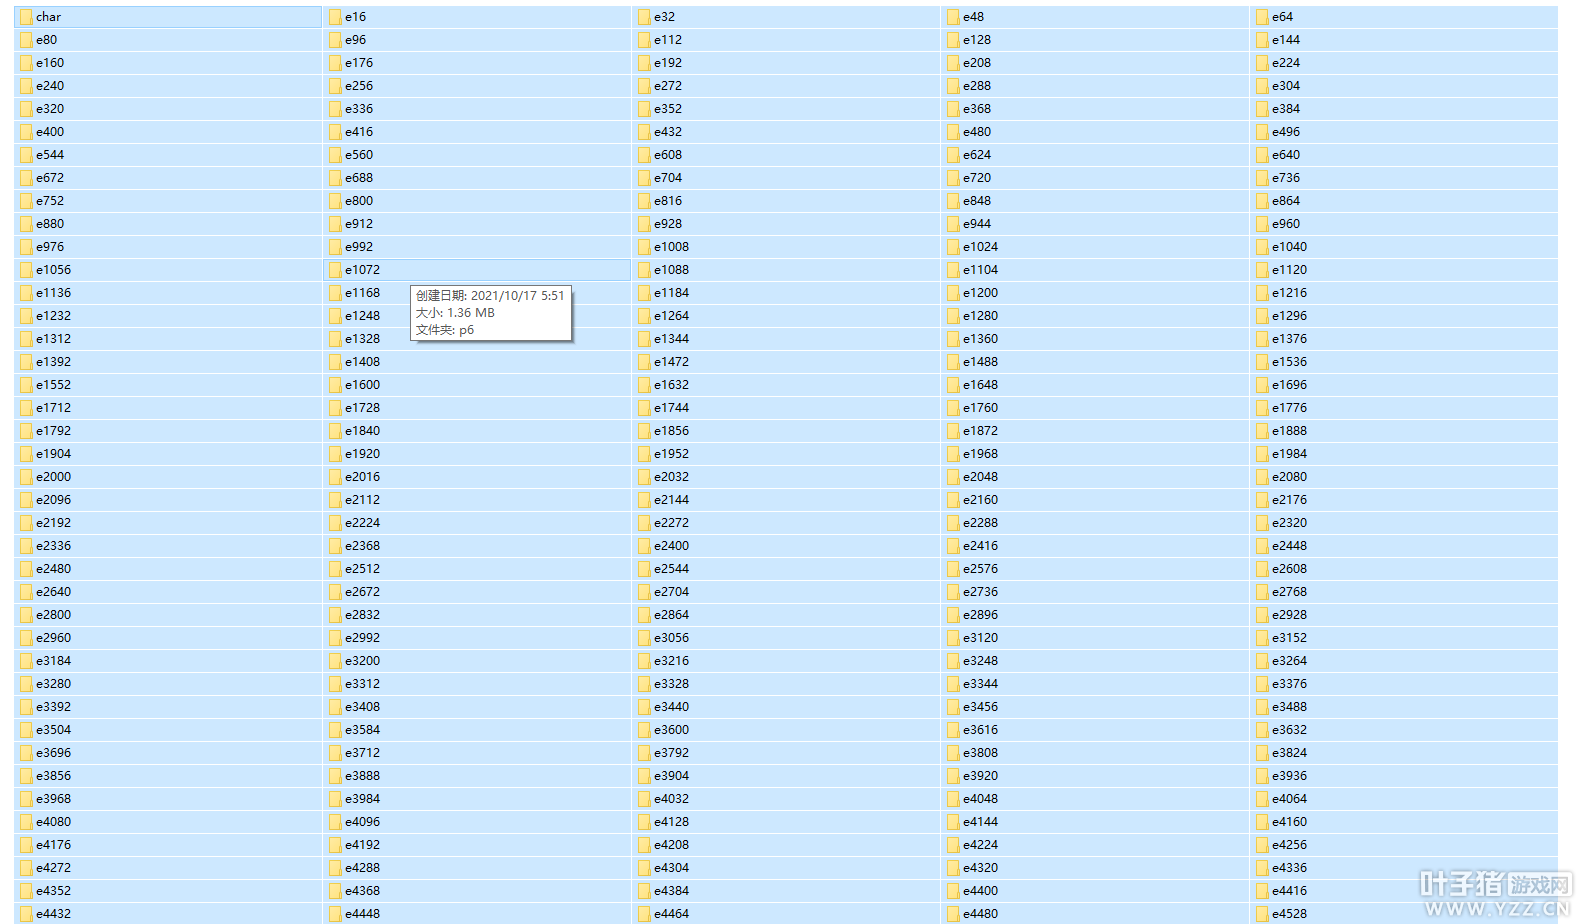
Task: Click the folder icon of e544
Action: tap(26, 155)
